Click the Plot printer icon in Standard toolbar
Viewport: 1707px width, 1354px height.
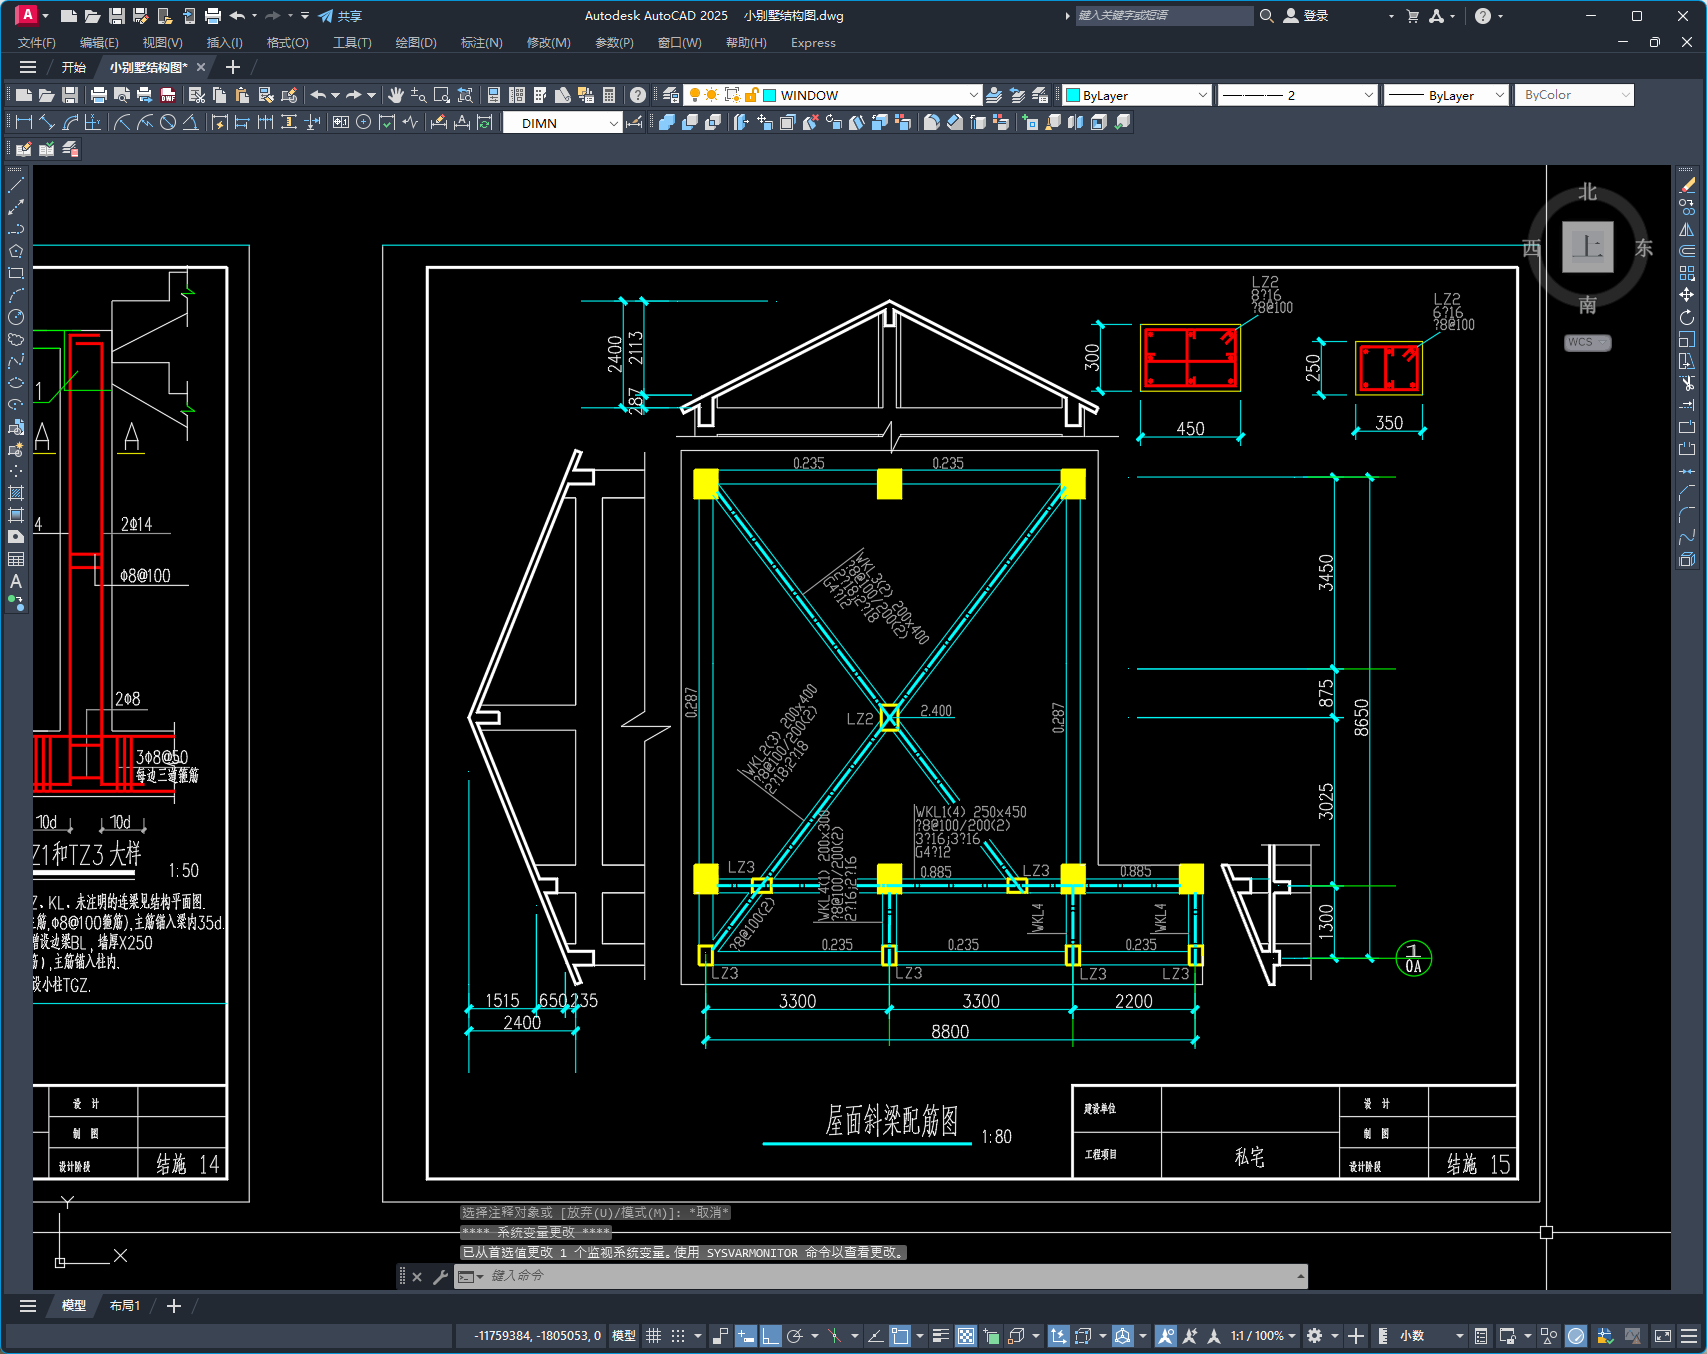[98, 95]
